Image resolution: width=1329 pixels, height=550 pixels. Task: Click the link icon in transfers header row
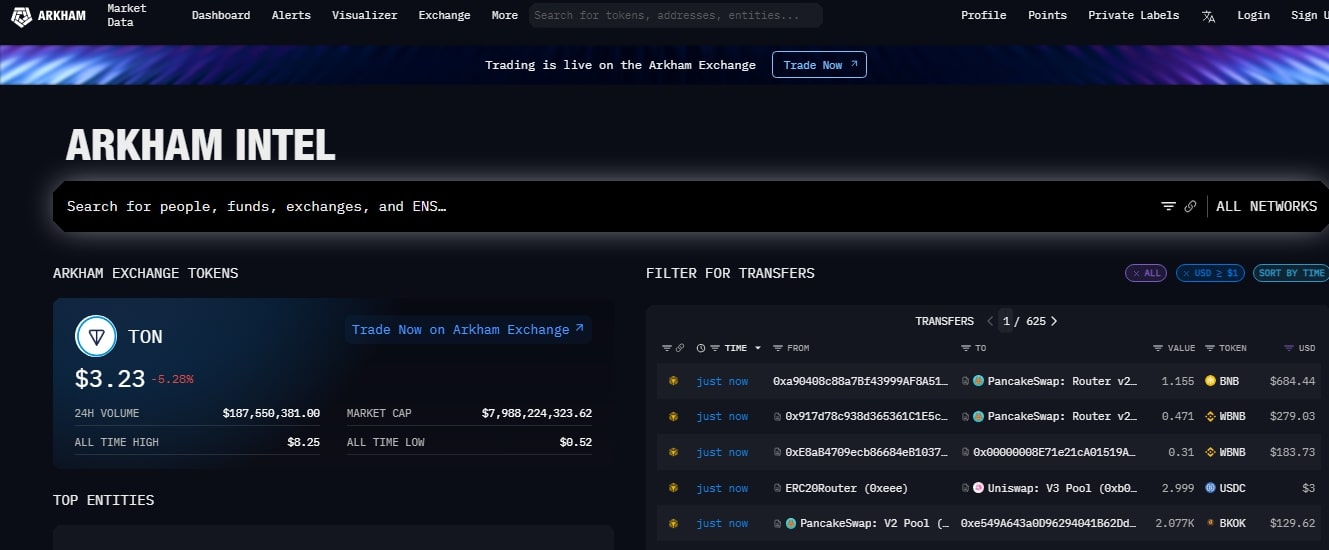(680, 348)
